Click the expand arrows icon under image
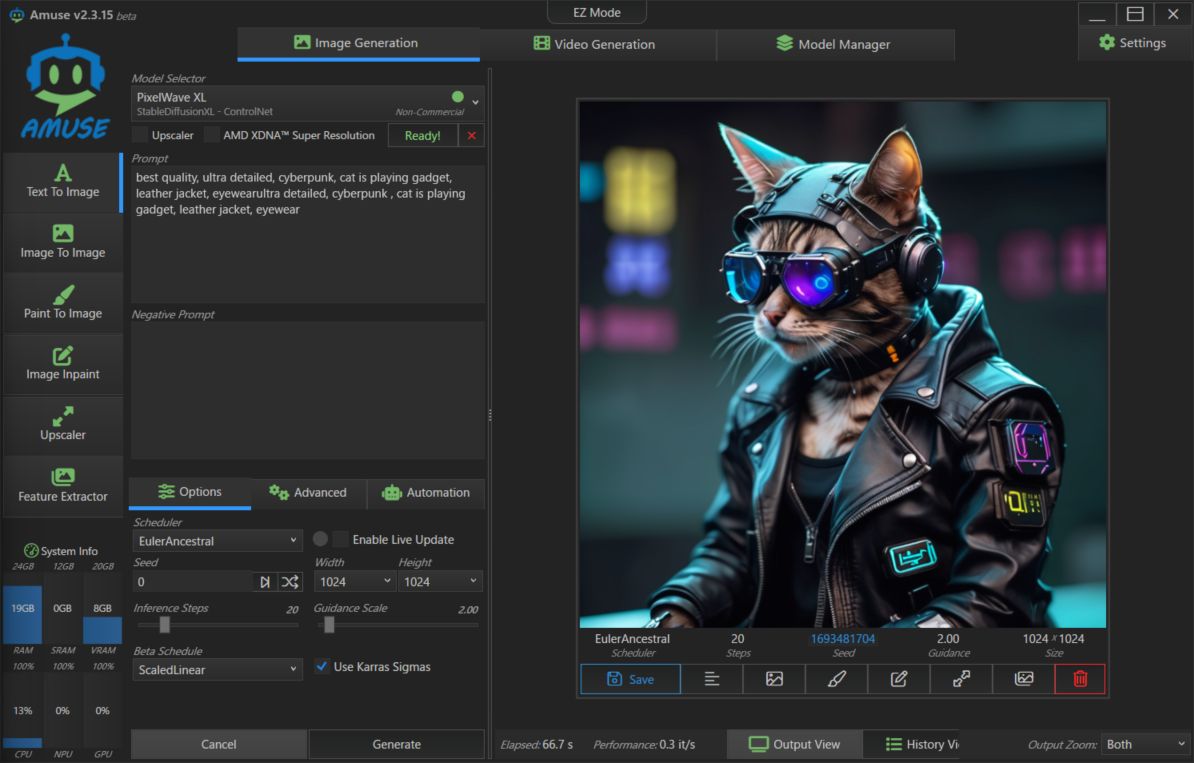Image resolution: width=1194 pixels, height=763 pixels. point(961,679)
